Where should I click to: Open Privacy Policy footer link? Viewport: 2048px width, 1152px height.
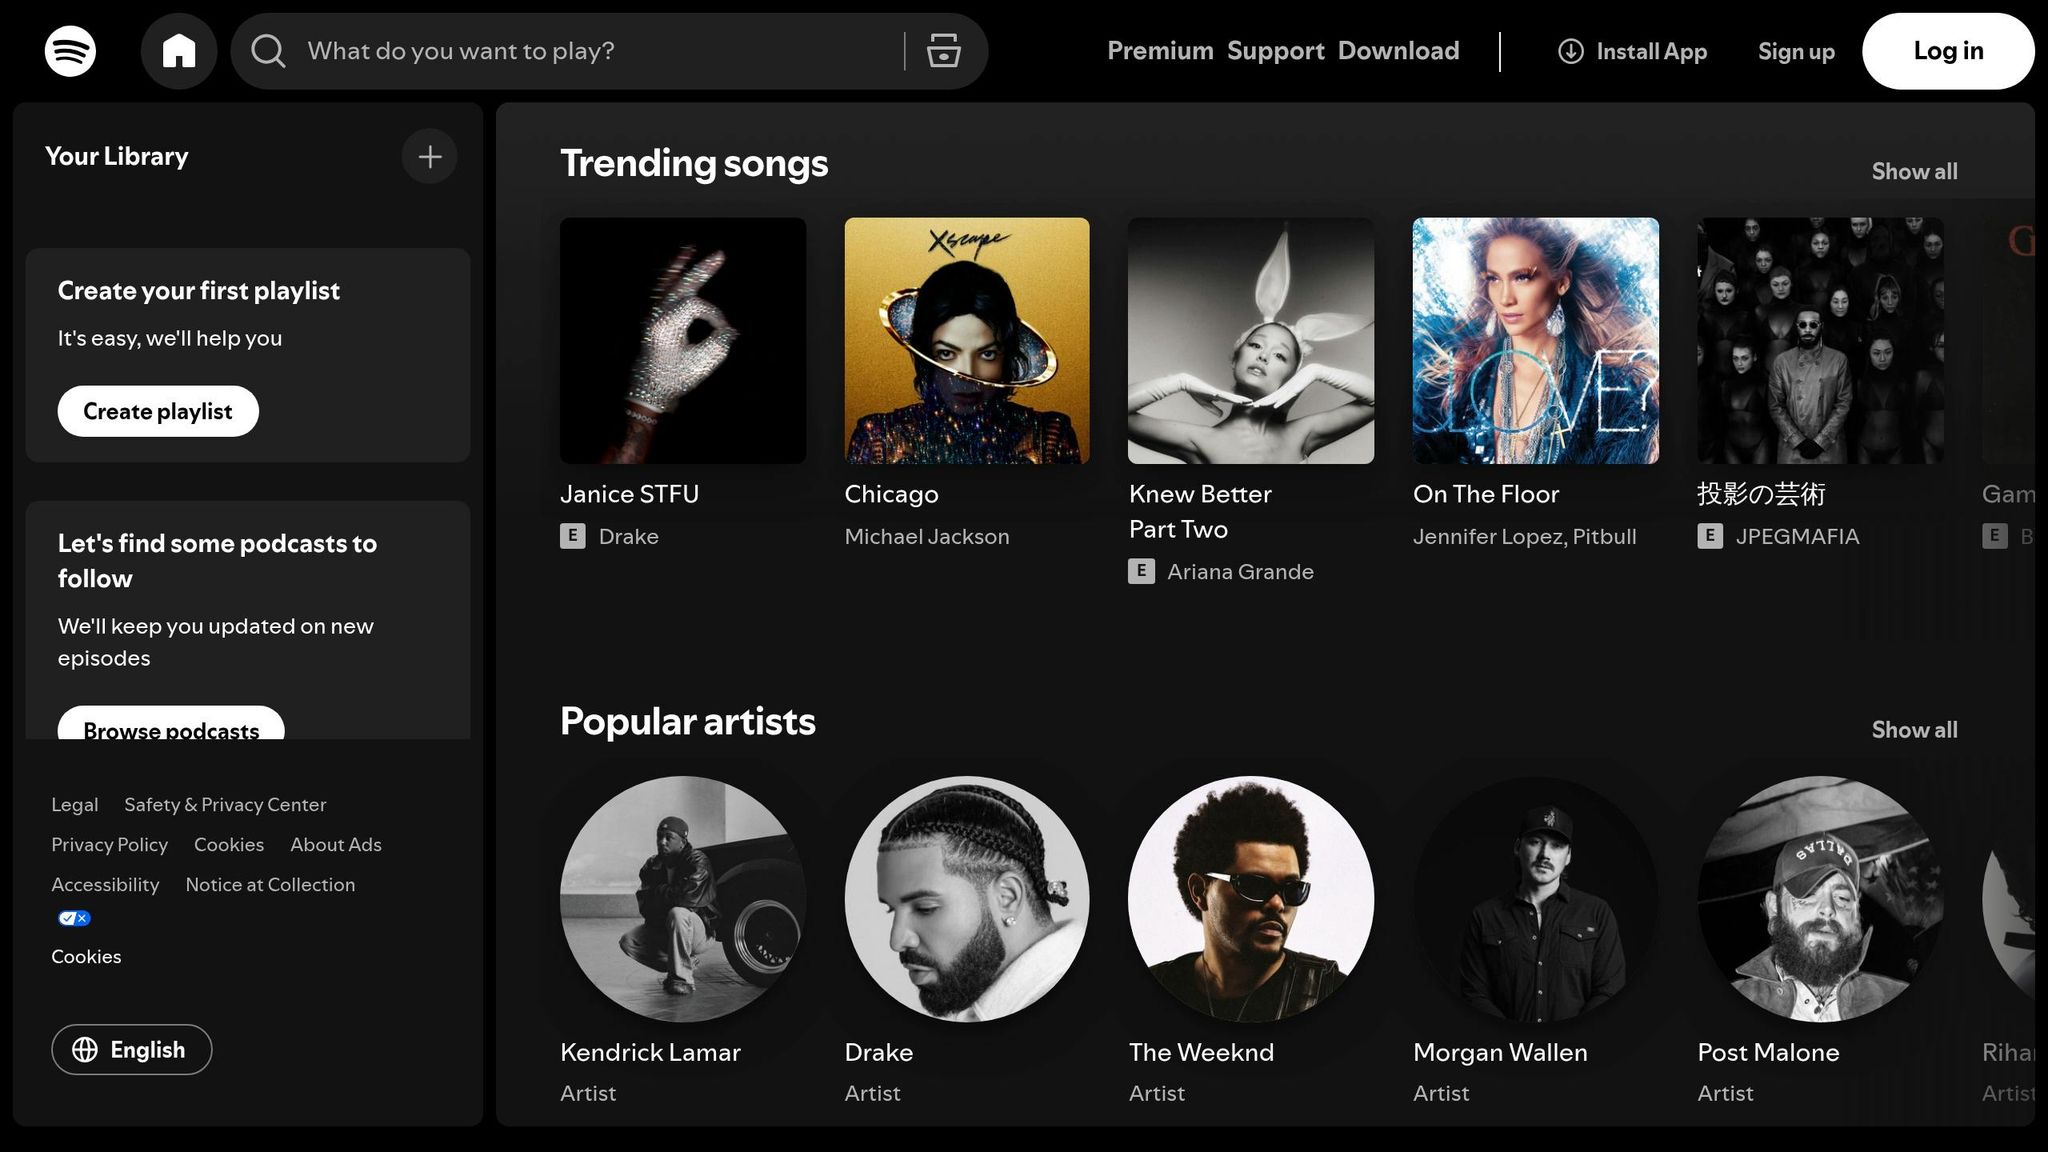pos(110,845)
